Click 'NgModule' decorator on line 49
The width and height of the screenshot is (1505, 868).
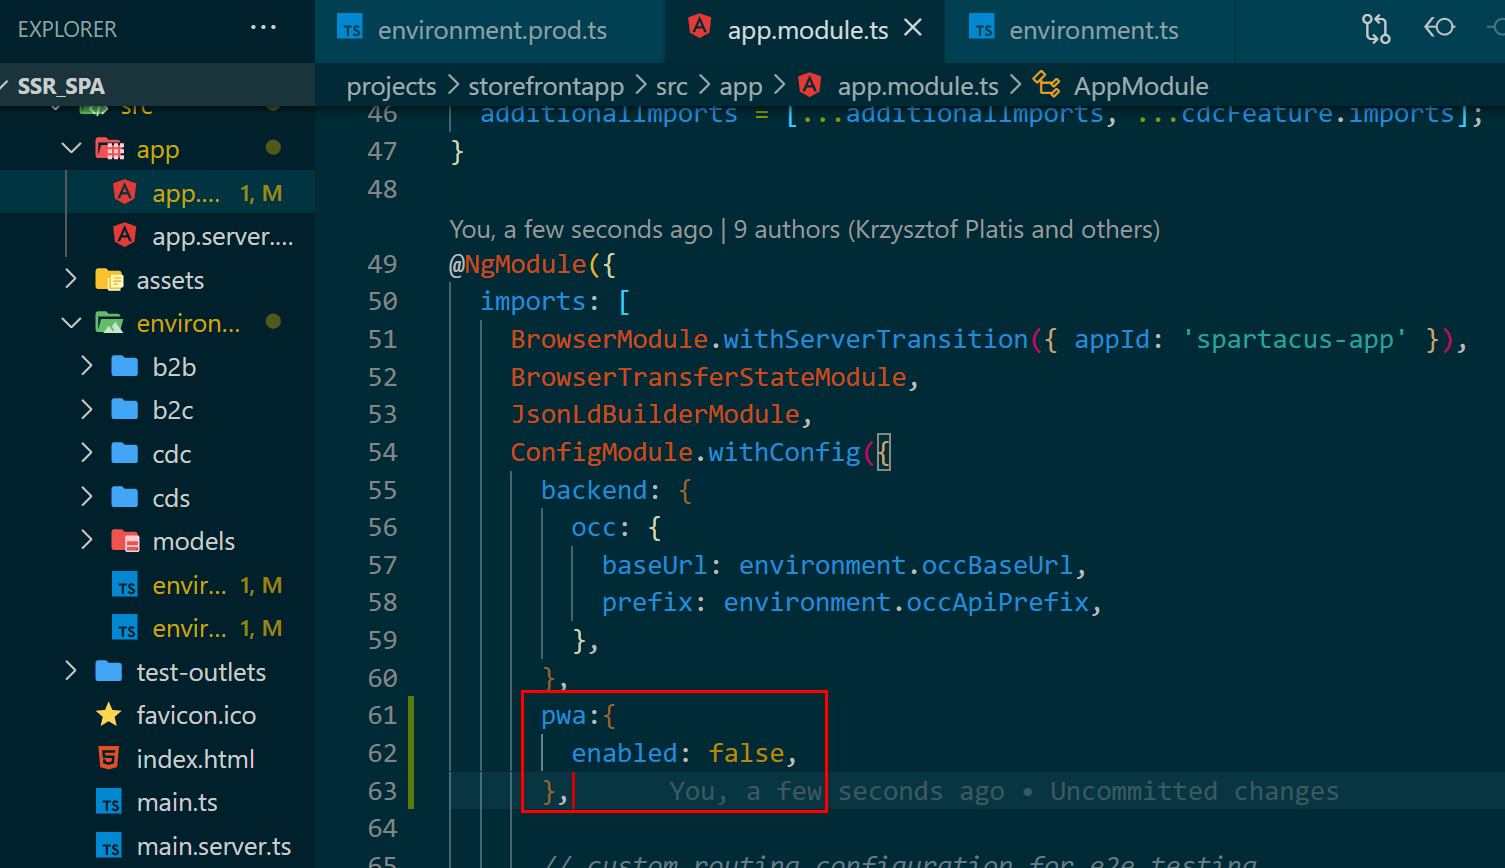click(526, 264)
